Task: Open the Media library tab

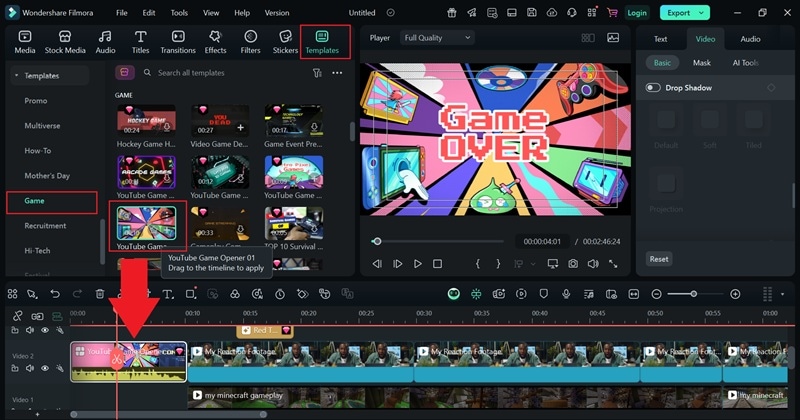Action: 24,42
